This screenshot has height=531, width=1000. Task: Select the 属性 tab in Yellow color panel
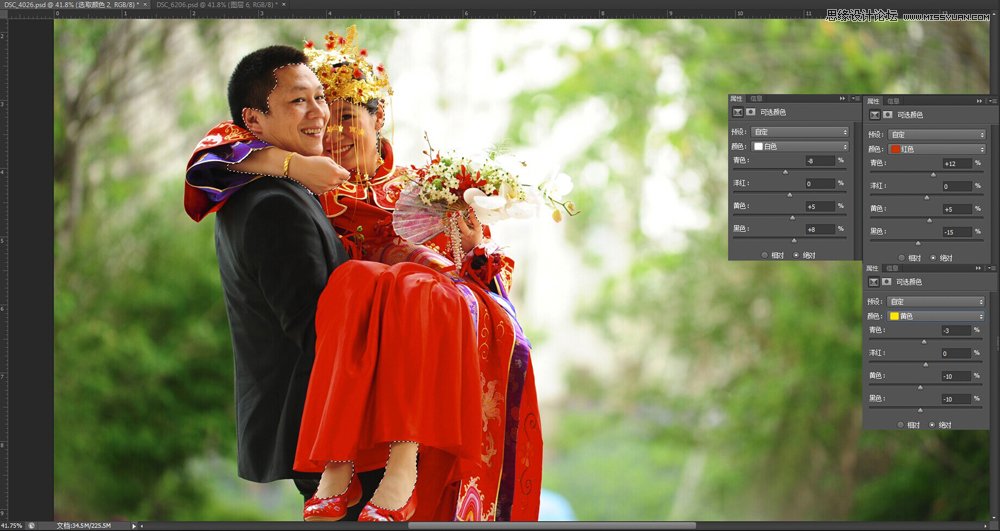click(872, 268)
